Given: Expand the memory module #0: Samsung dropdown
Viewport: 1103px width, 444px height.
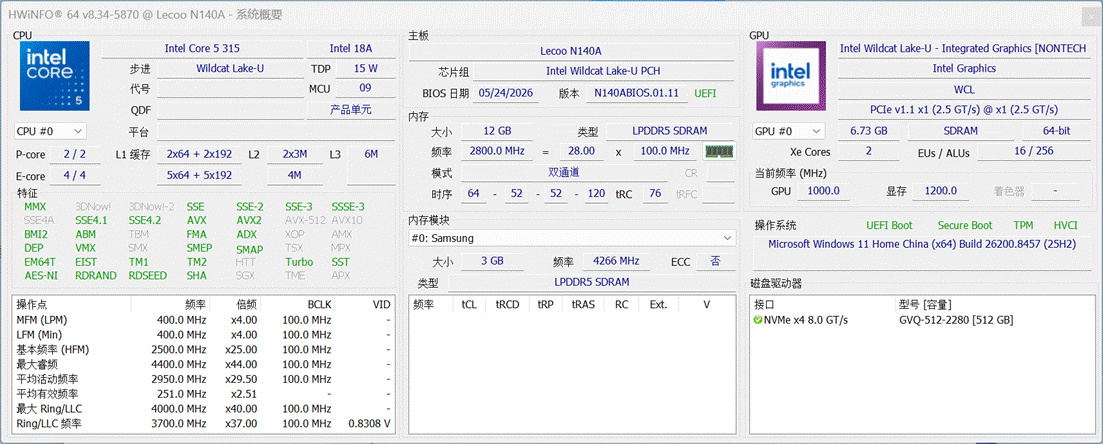Looking at the screenshot, I should tap(572, 239).
